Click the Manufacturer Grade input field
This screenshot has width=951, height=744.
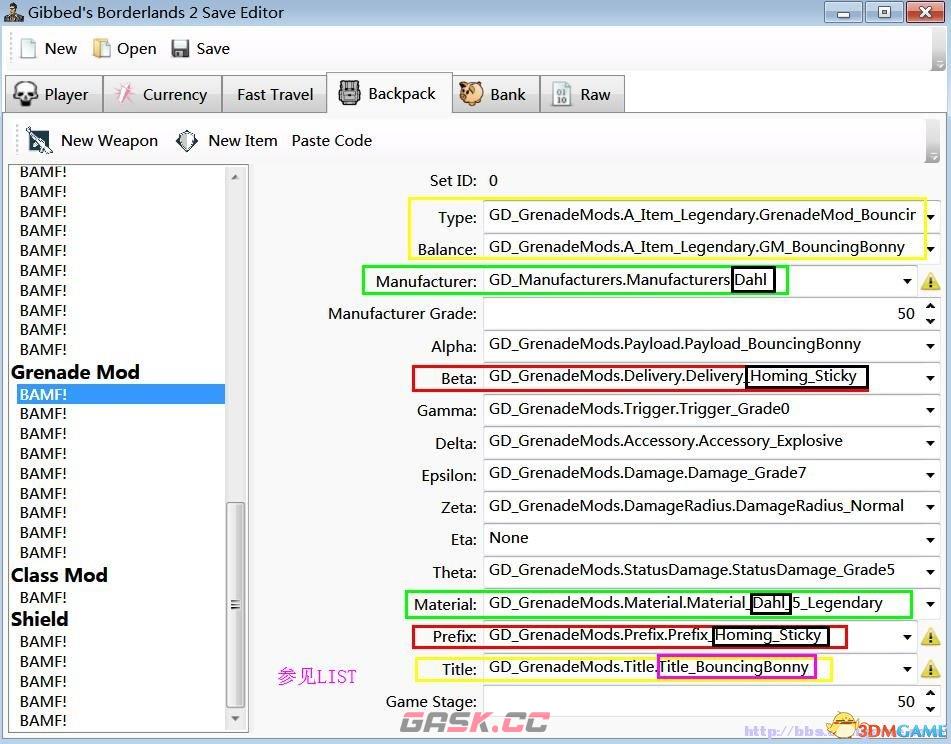coord(702,313)
